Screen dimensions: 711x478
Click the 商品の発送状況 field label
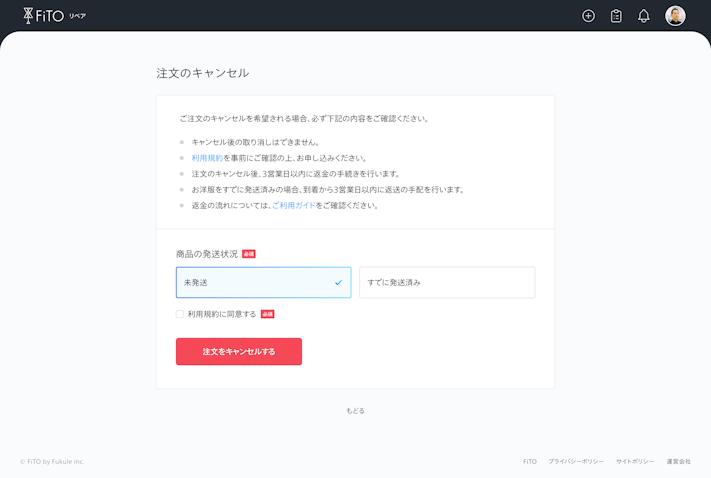click(x=207, y=254)
